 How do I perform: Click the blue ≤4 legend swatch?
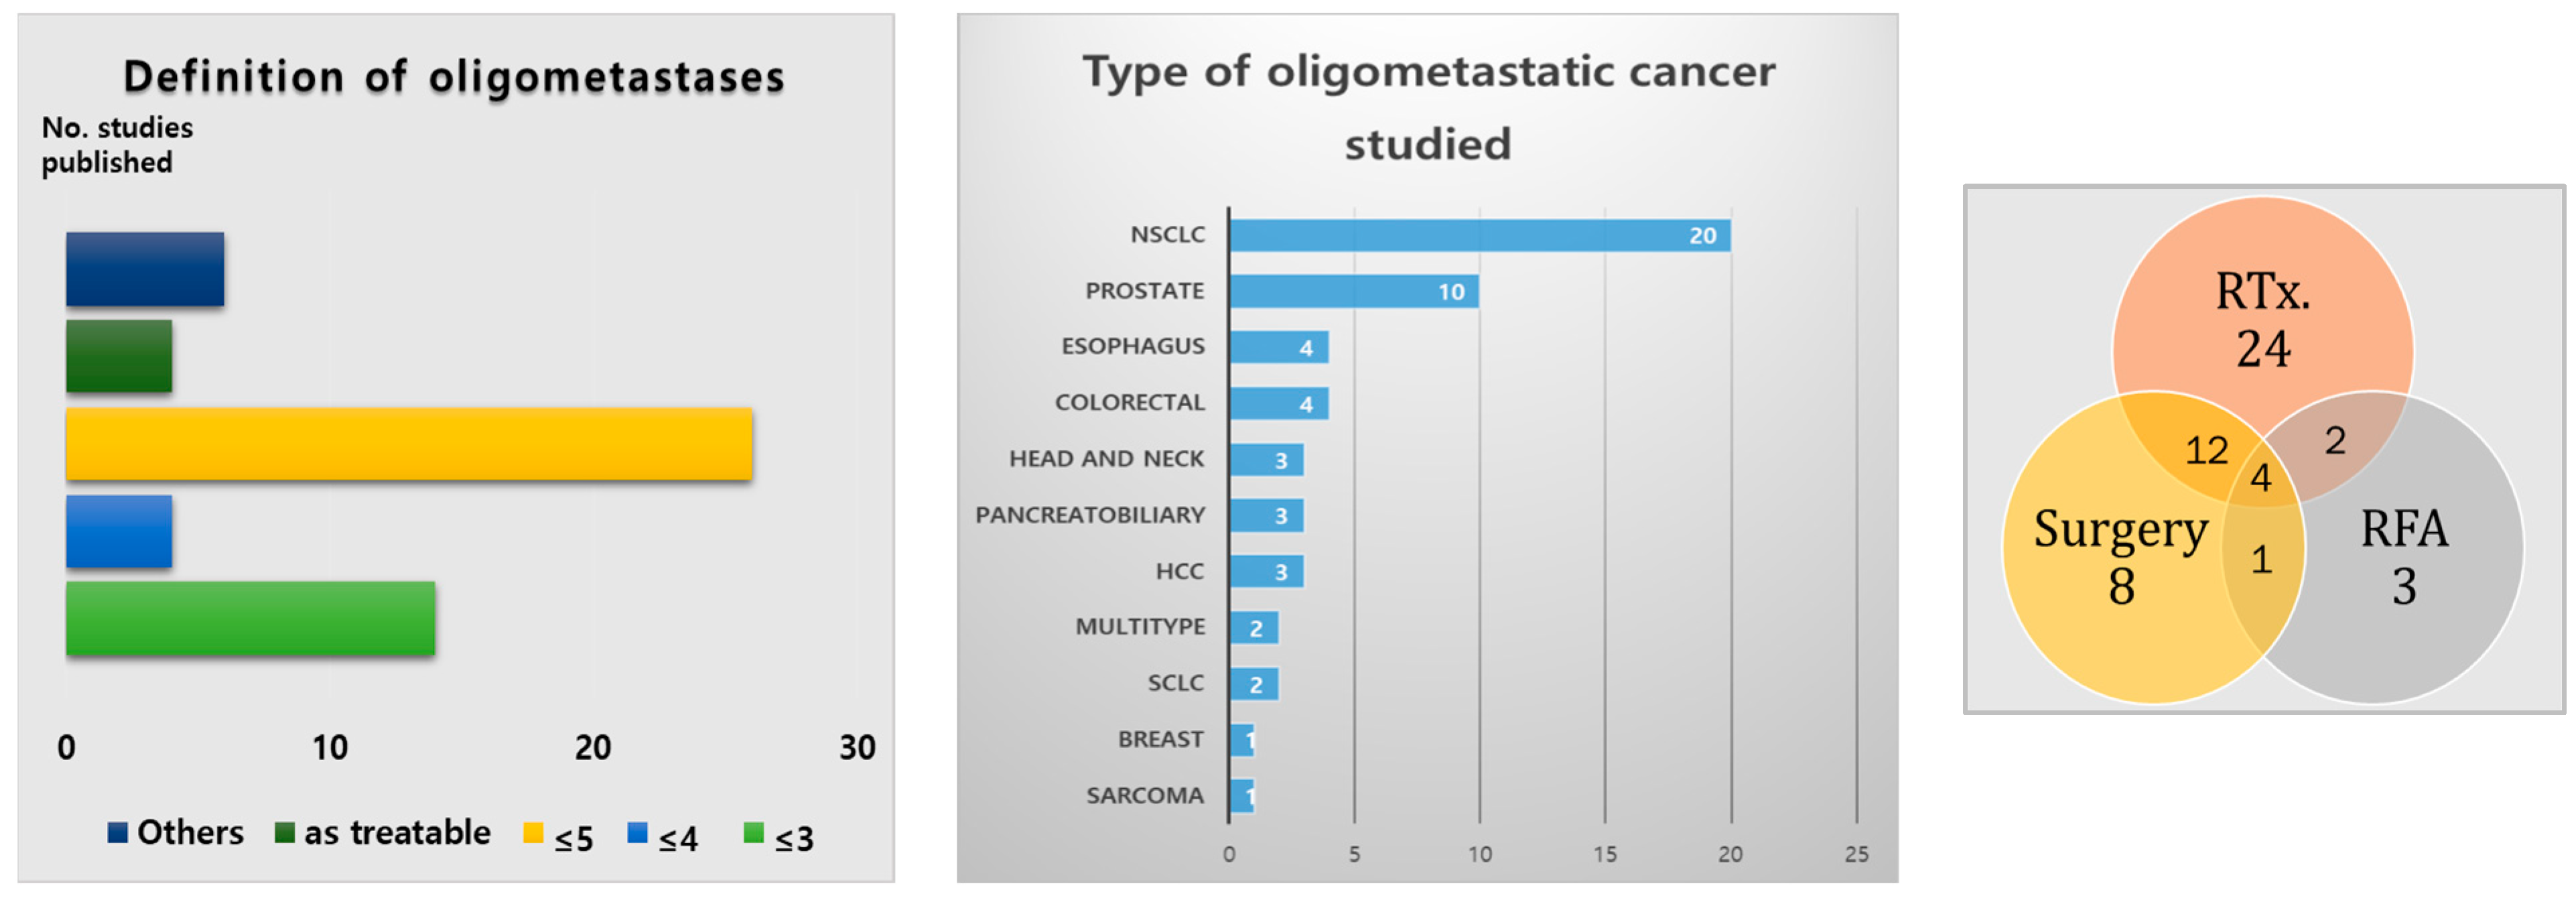[x=637, y=833]
